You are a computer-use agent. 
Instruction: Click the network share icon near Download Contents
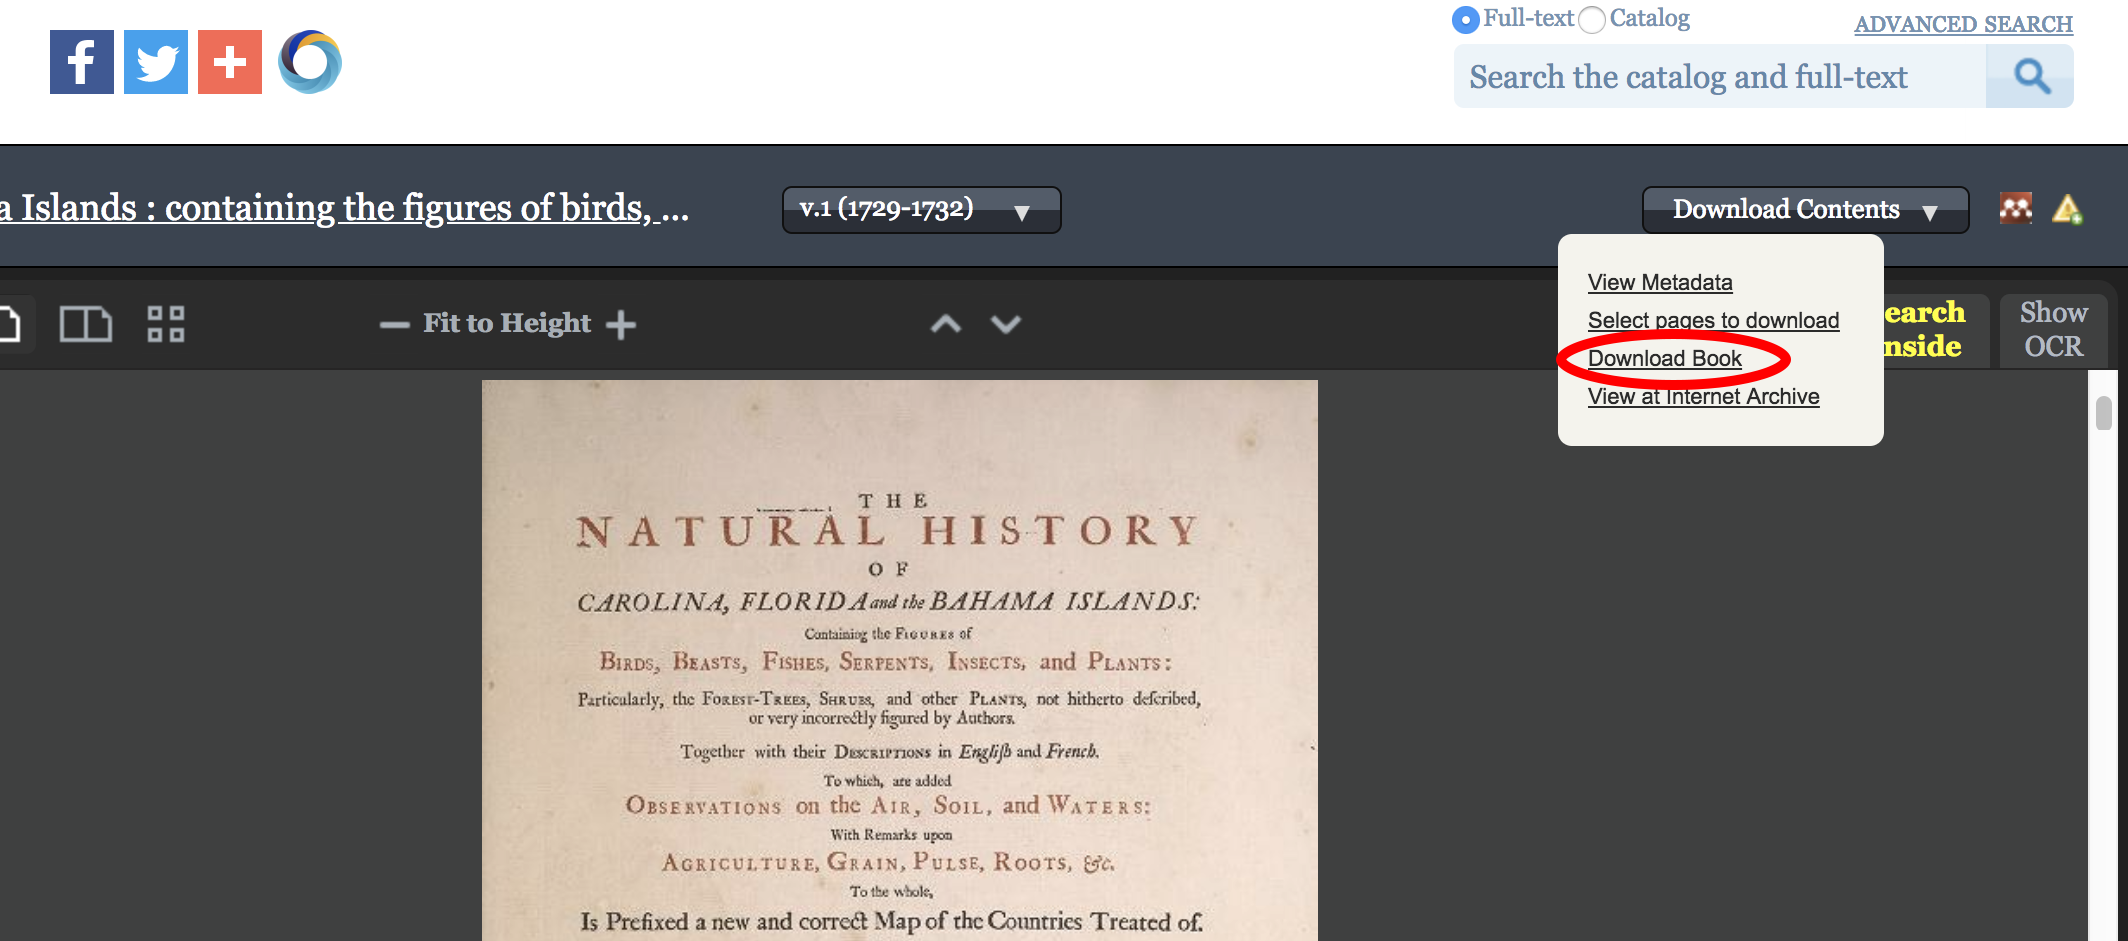point(2016,208)
